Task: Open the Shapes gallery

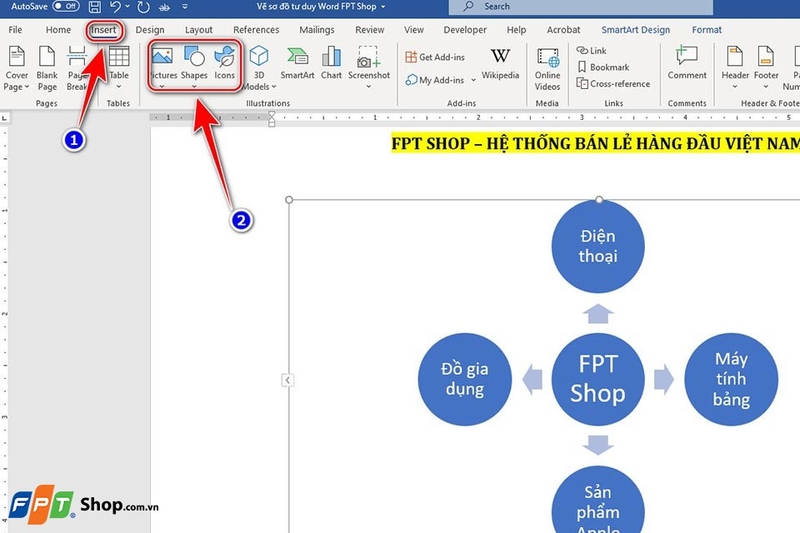Action: click(194, 67)
